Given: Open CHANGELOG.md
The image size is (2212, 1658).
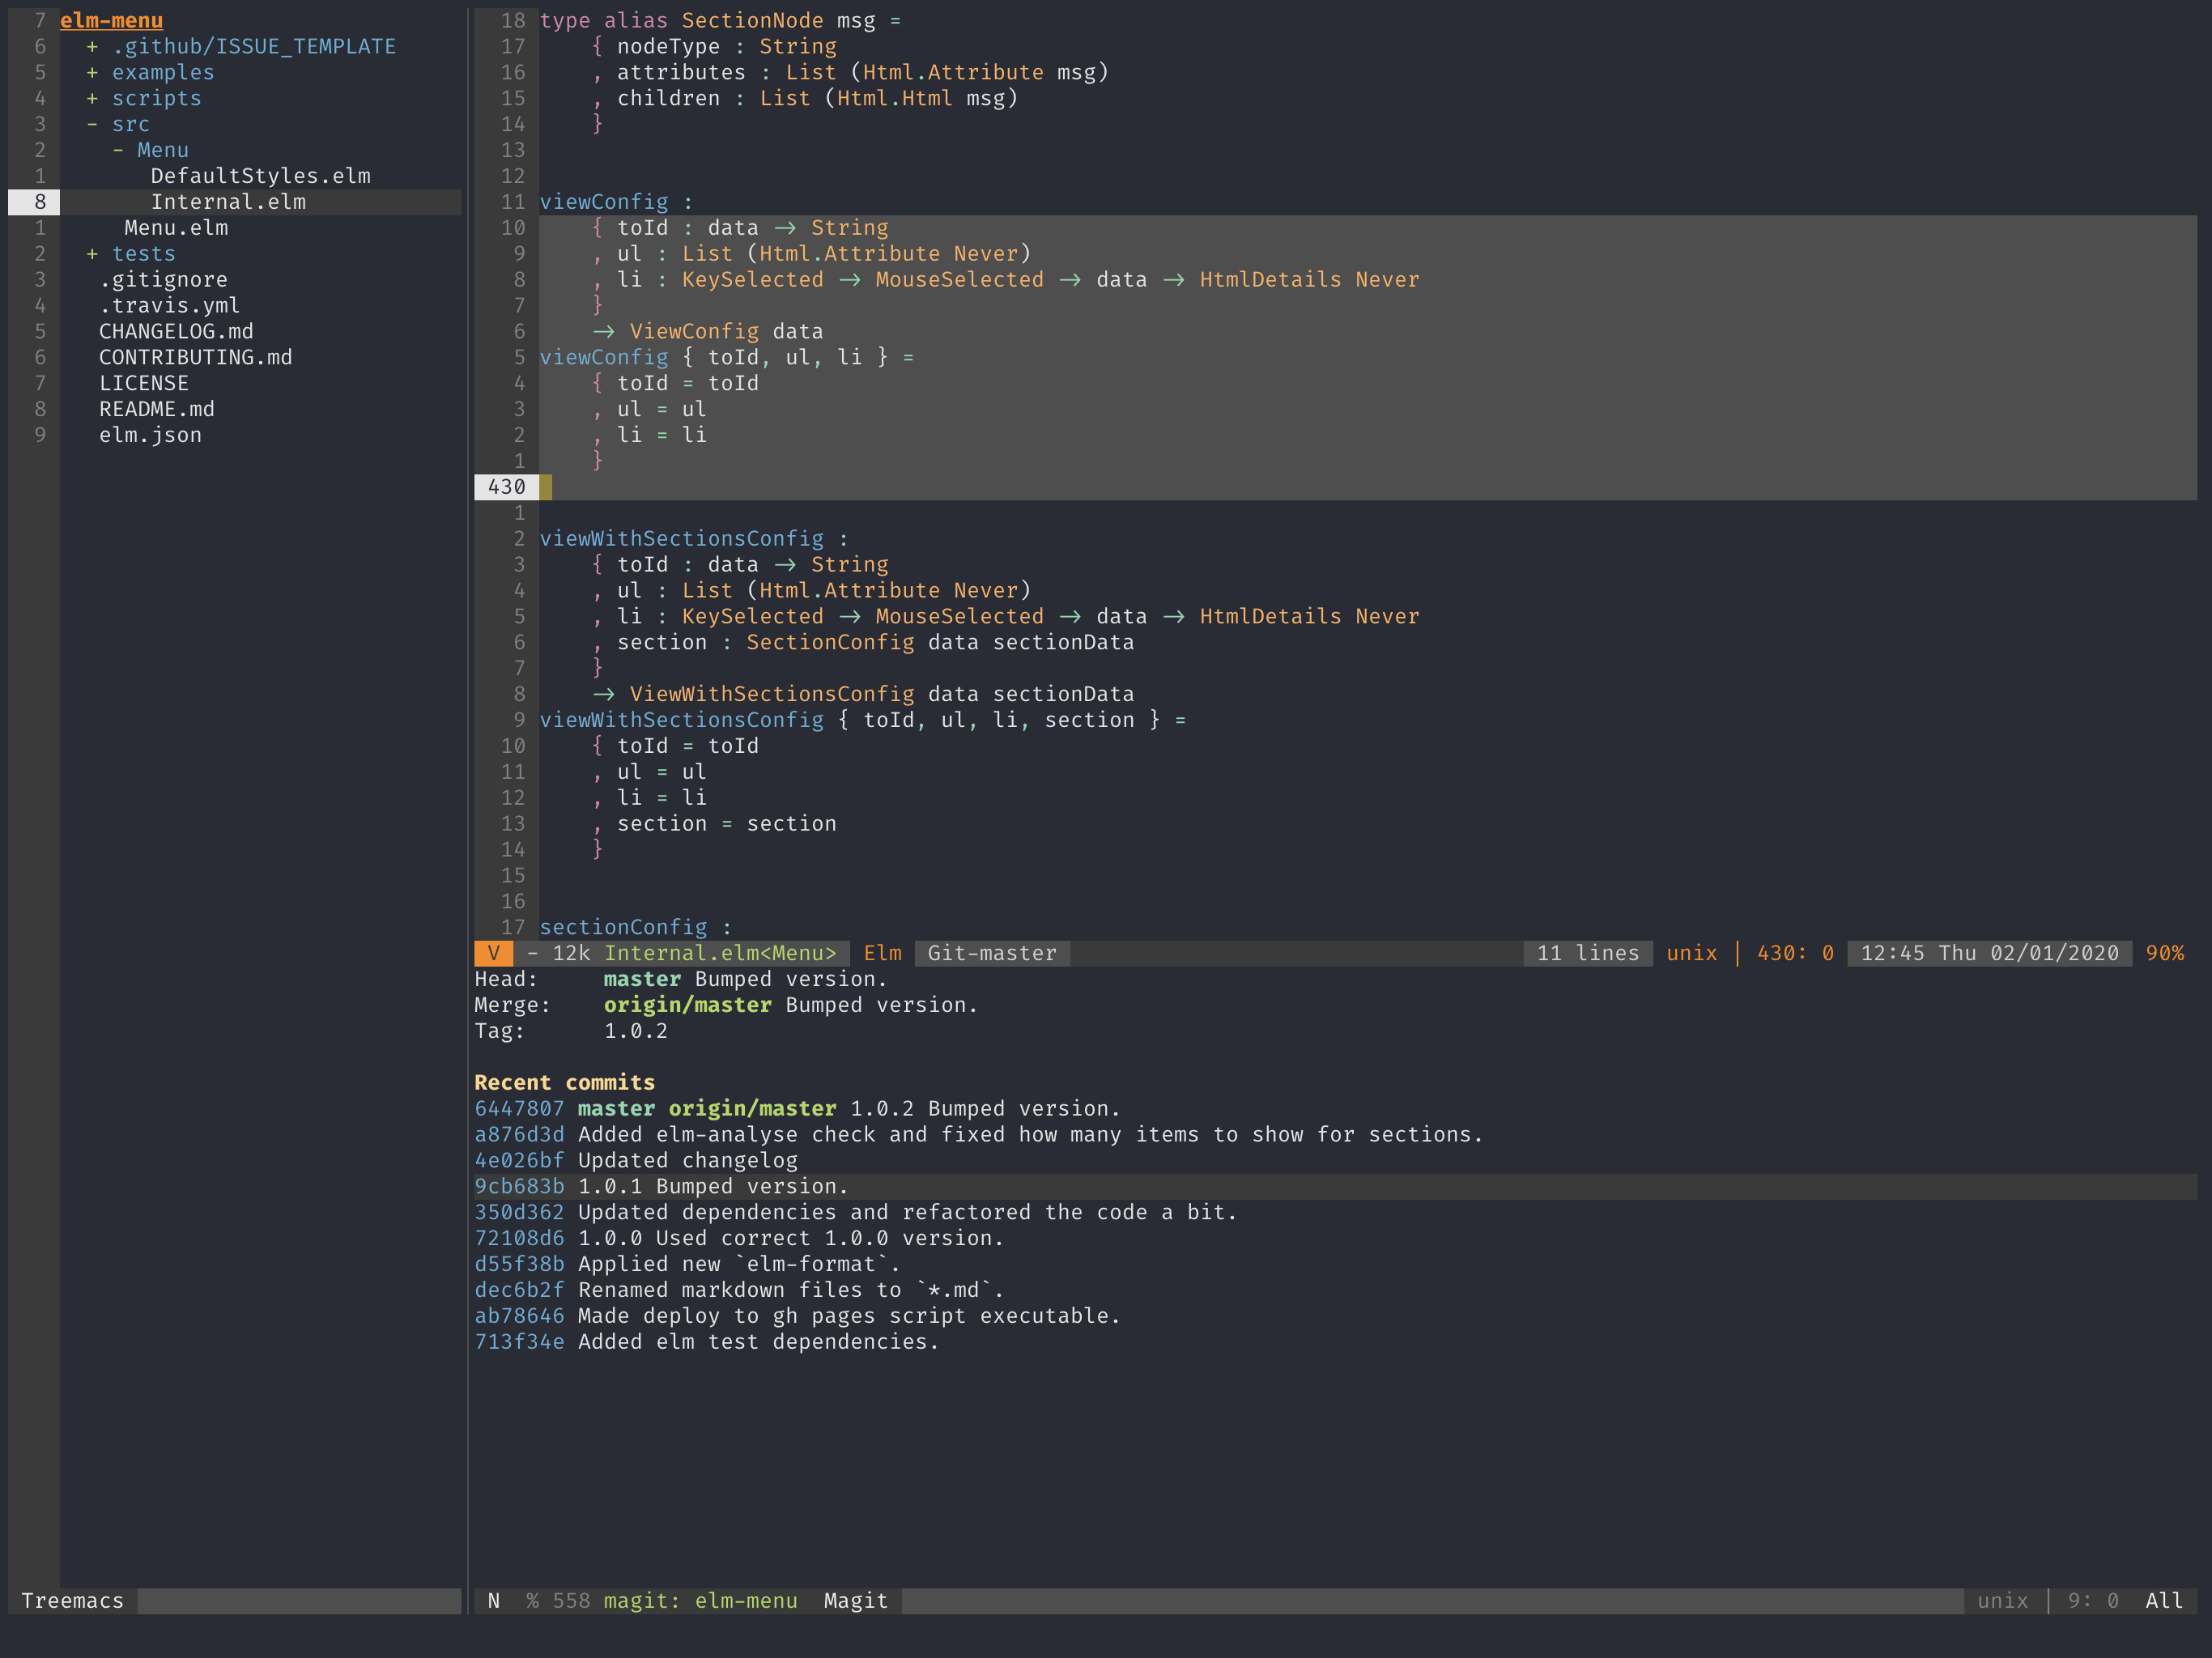Looking at the screenshot, I should pos(176,332).
